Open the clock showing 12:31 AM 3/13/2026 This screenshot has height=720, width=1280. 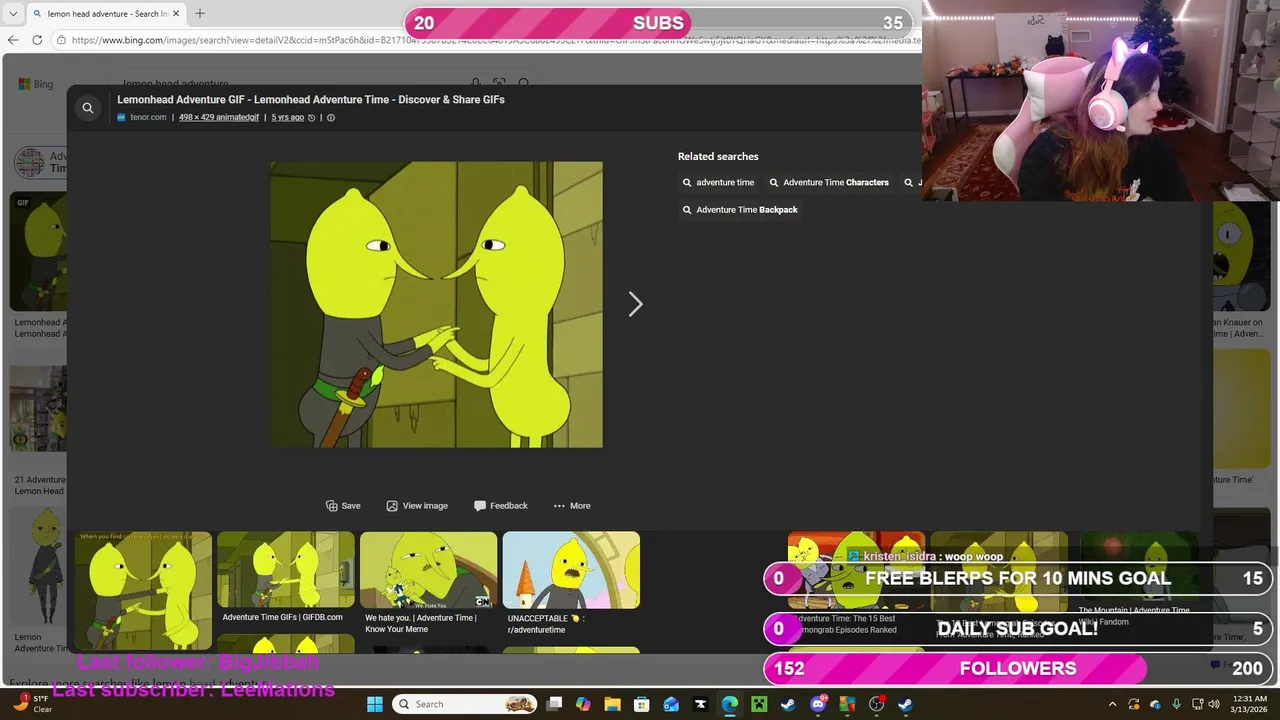[x=1250, y=704]
